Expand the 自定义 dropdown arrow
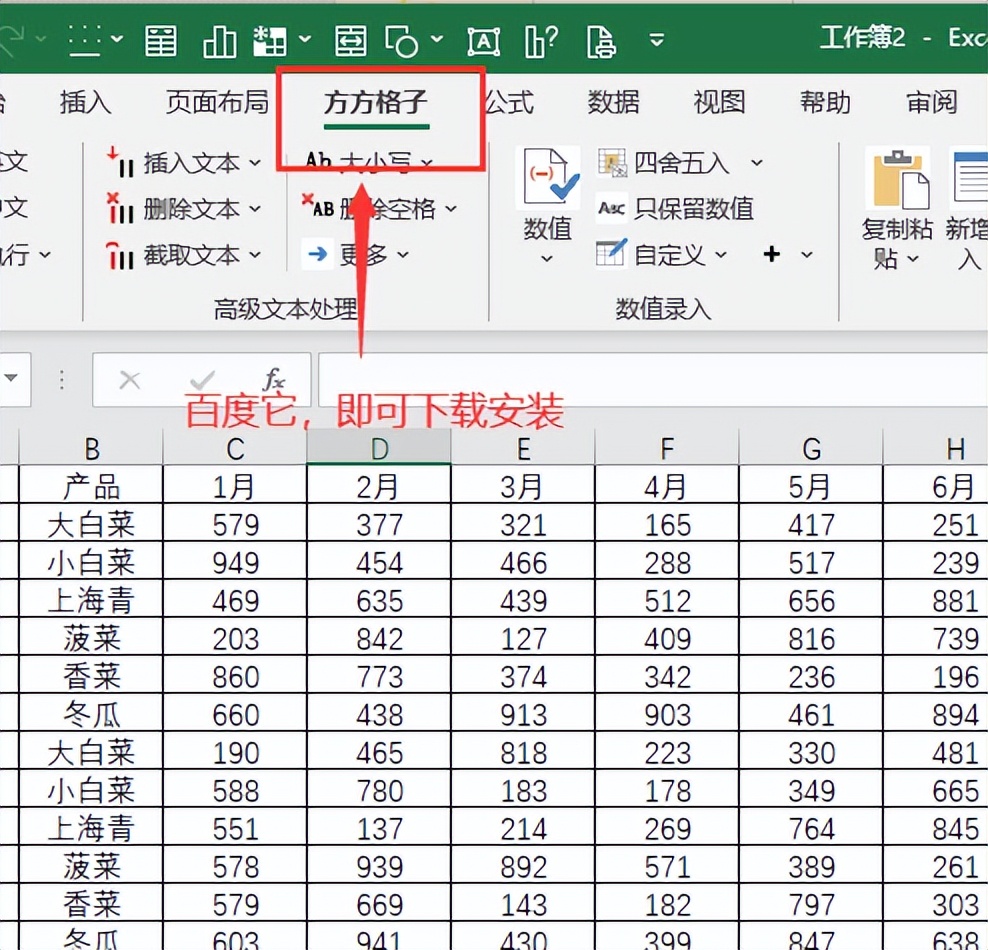 tap(721, 255)
